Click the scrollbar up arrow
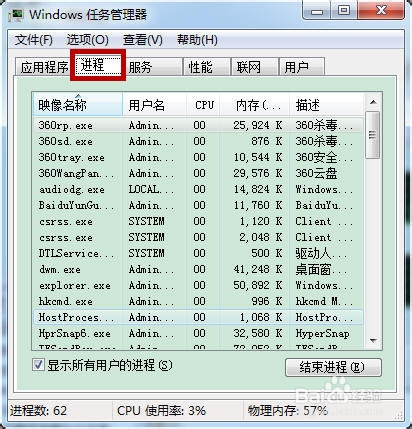The width and height of the screenshot is (412, 429). click(x=373, y=102)
